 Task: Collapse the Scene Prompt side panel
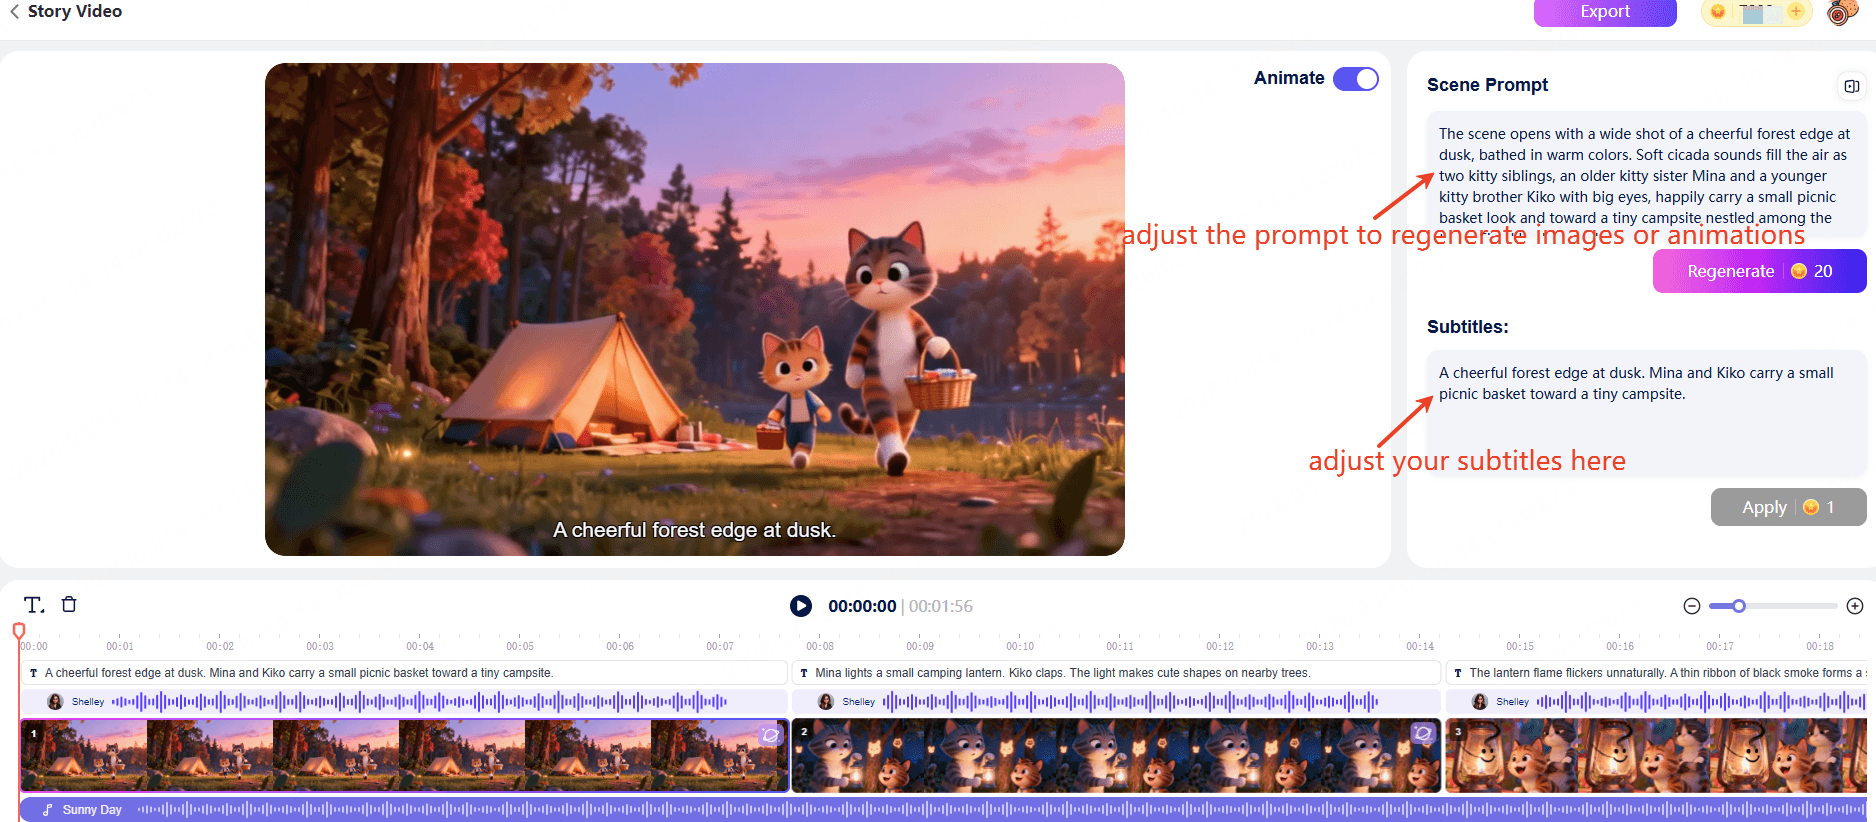click(x=1852, y=86)
